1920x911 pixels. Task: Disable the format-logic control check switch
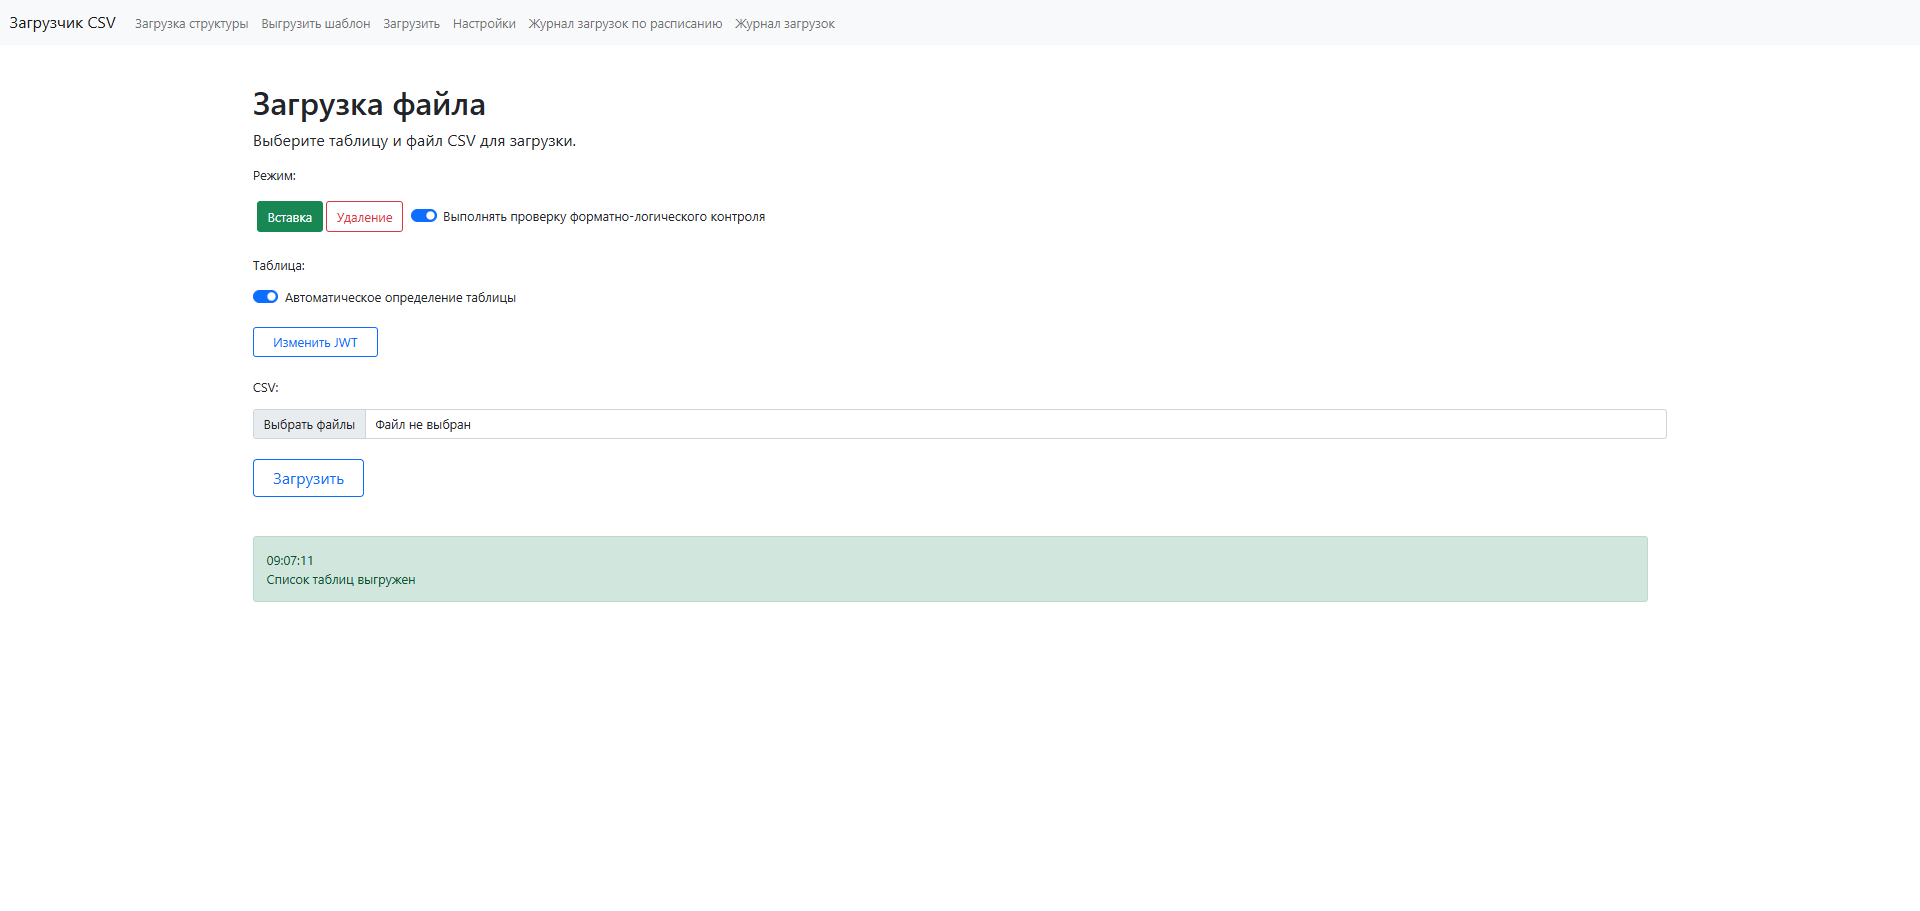click(x=424, y=216)
